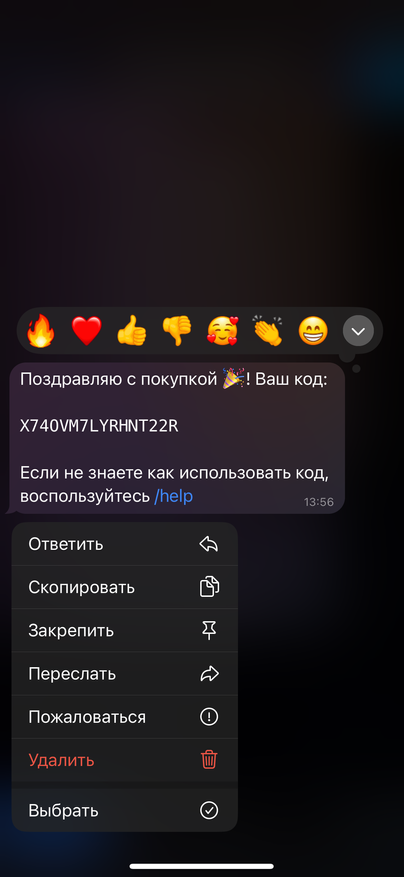The image size is (404, 877).
Task: Select Ответить in the context menu
Action: click(x=125, y=544)
